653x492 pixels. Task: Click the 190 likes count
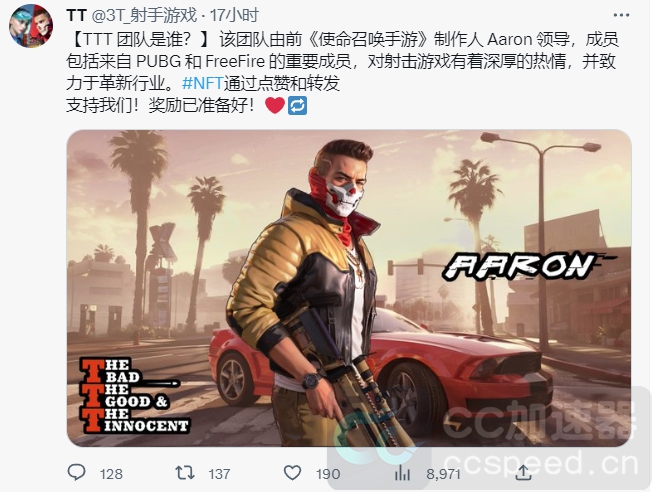coord(328,474)
